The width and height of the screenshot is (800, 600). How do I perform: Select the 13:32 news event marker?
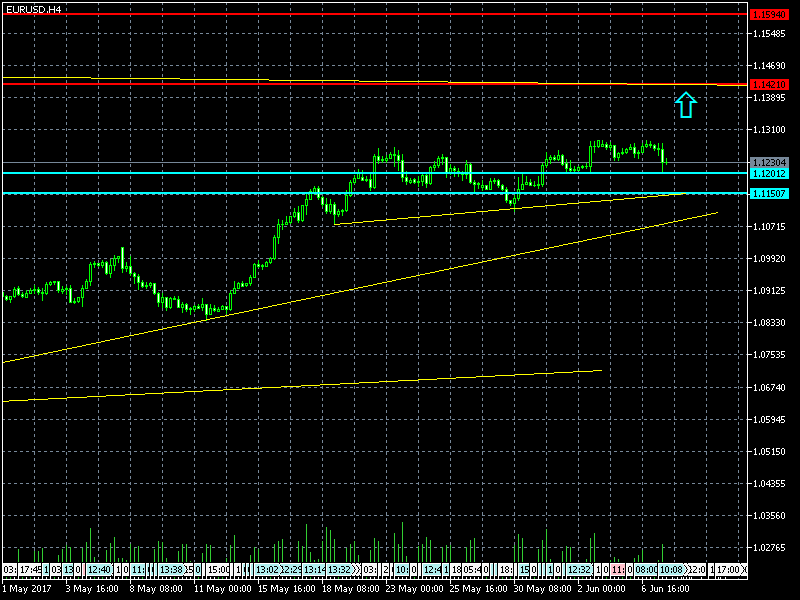pos(338,569)
